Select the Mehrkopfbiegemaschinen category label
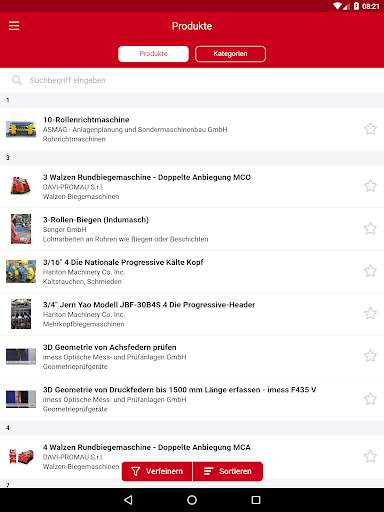The width and height of the screenshot is (384, 512). [83, 324]
